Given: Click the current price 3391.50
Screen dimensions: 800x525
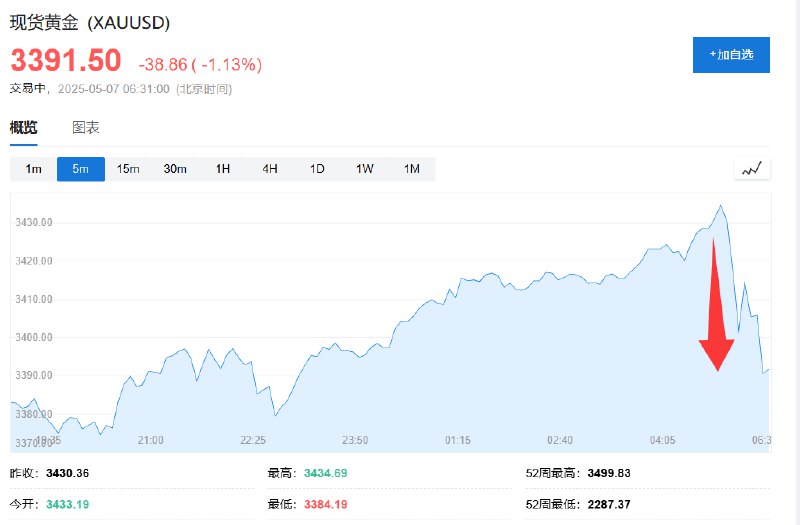Looking at the screenshot, I should pos(66,60).
